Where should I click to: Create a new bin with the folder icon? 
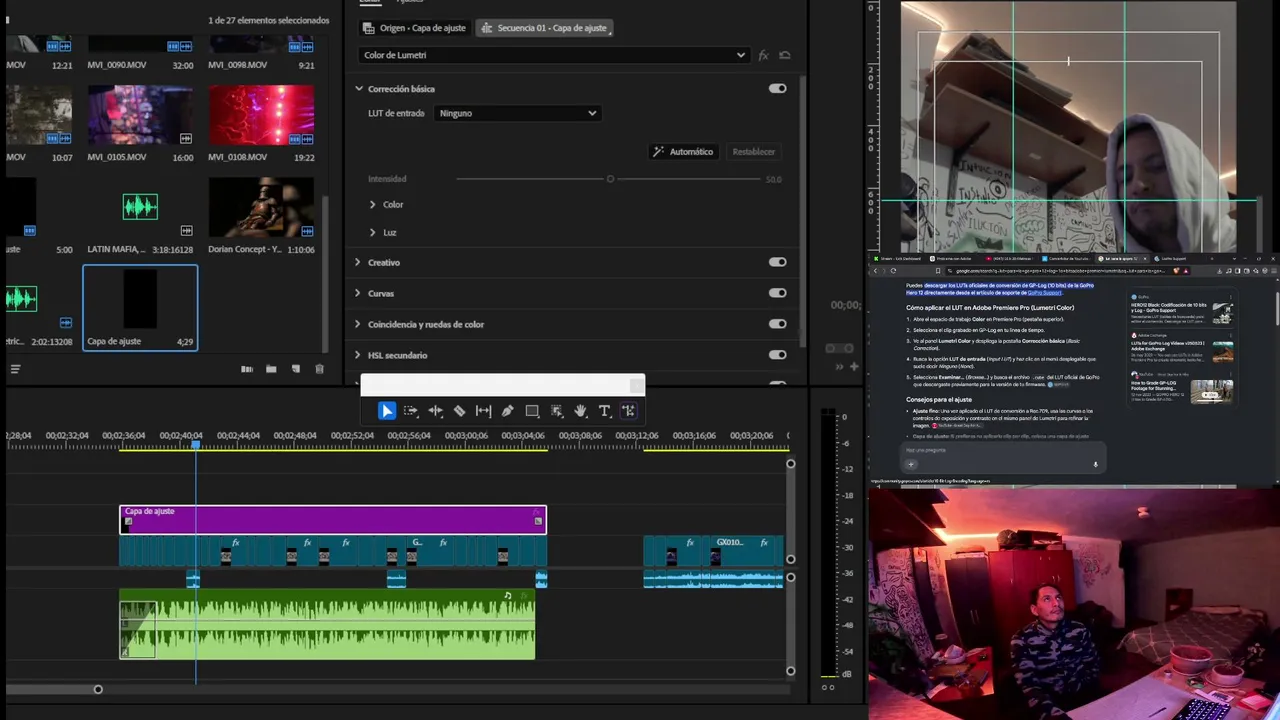pyautogui.click(x=271, y=369)
